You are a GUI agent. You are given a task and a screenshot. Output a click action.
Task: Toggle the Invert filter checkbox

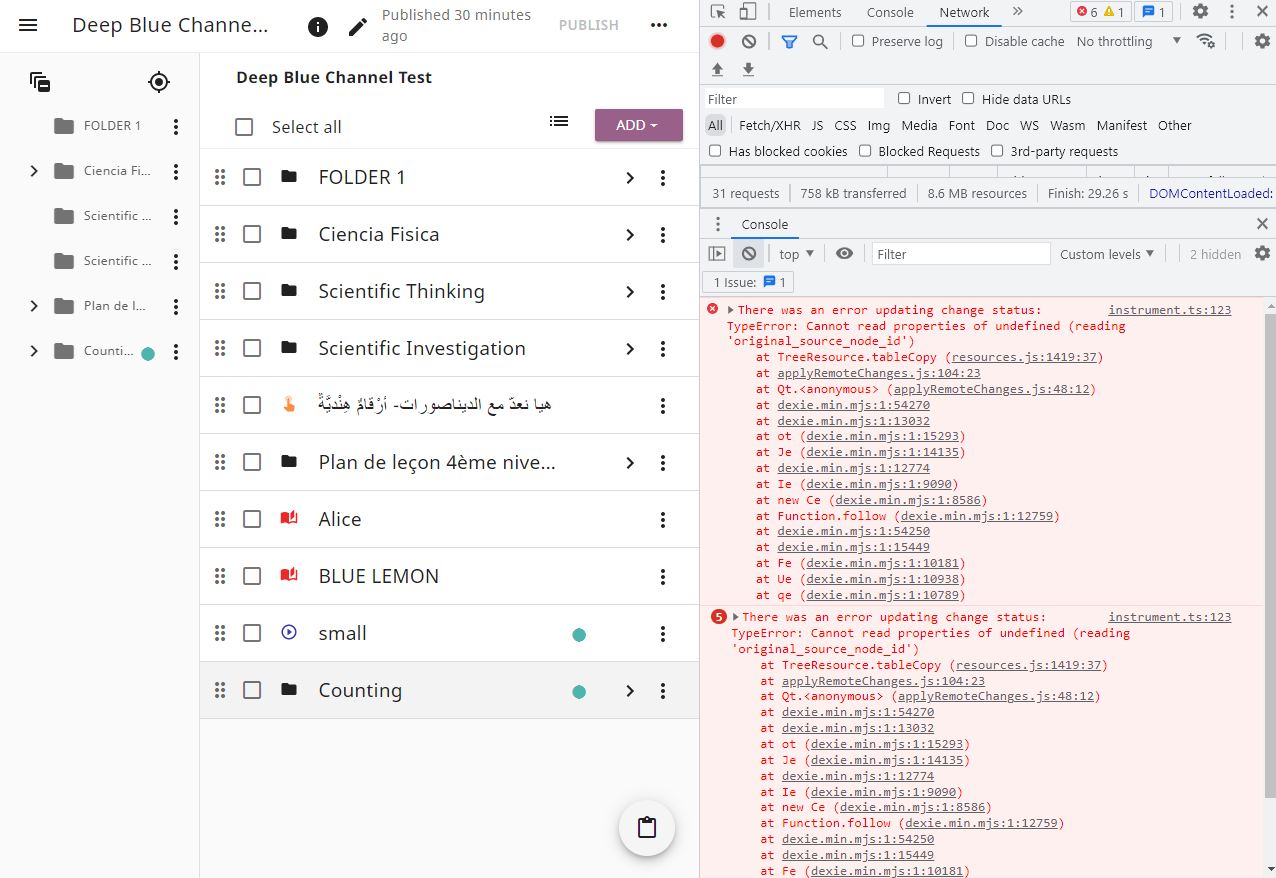(x=904, y=98)
